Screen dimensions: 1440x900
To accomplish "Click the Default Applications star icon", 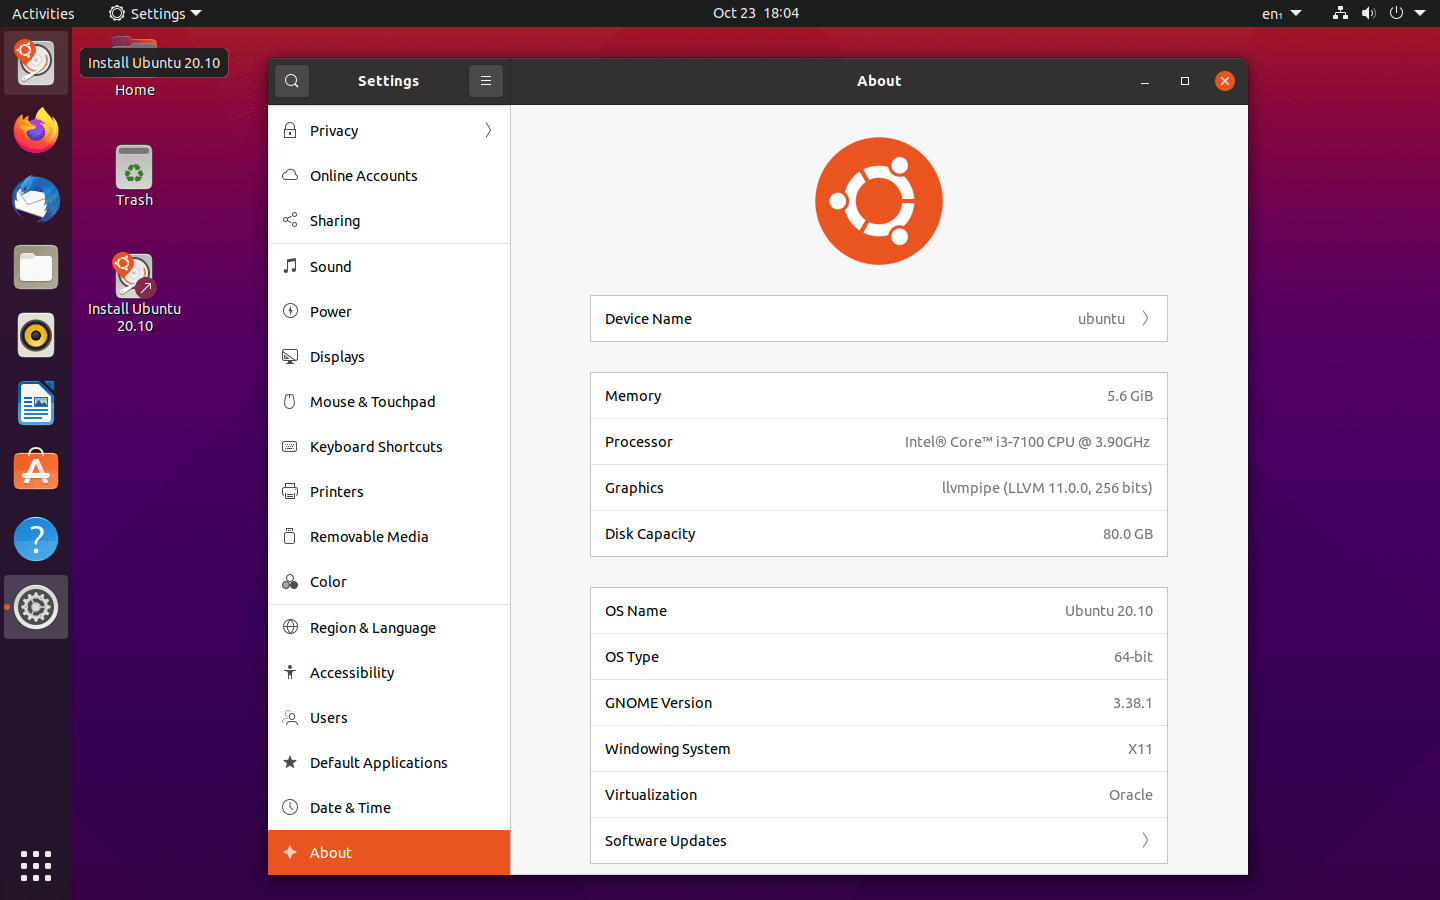I will click(290, 762).
